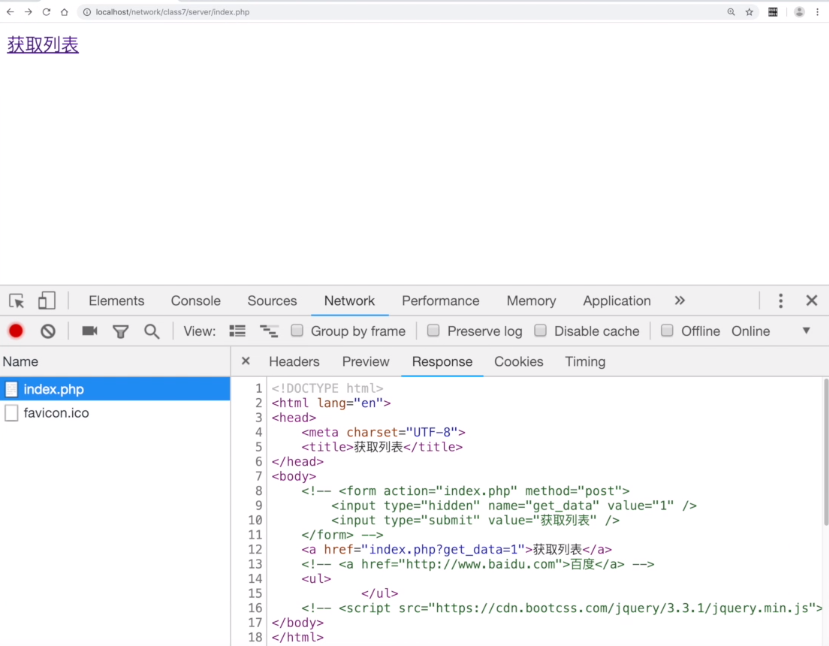This screenshot has height=646, width=829.
Task: Check the Offline checkbox
Action: coord(667,330)
